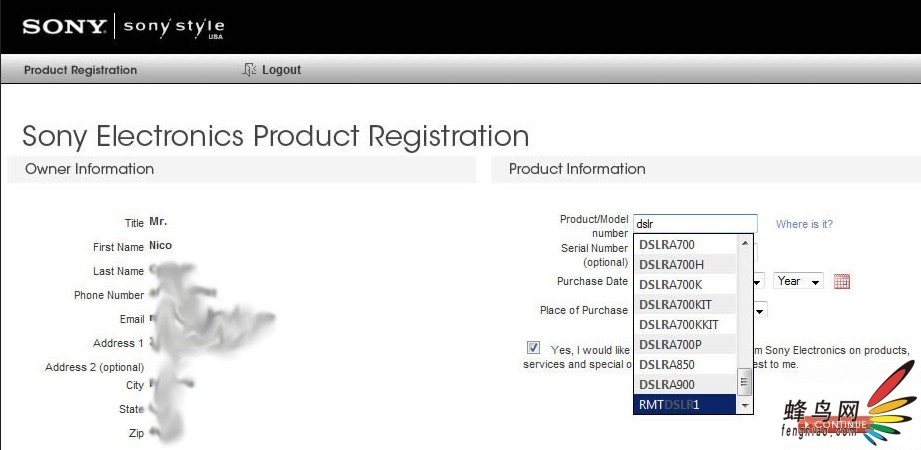Click the Purchase Date label
The width and height of the screenshot is (921, 450).
(592, 281)
